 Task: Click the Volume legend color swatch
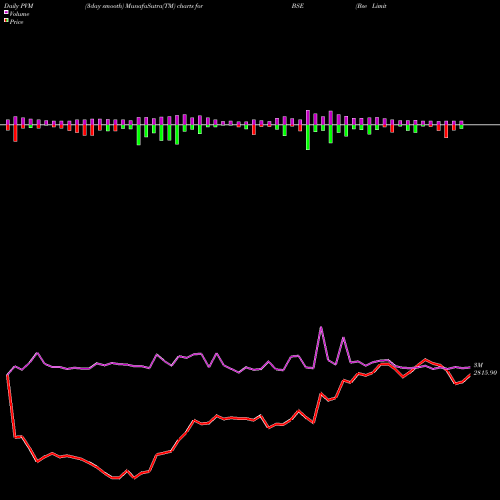[6, 13]
